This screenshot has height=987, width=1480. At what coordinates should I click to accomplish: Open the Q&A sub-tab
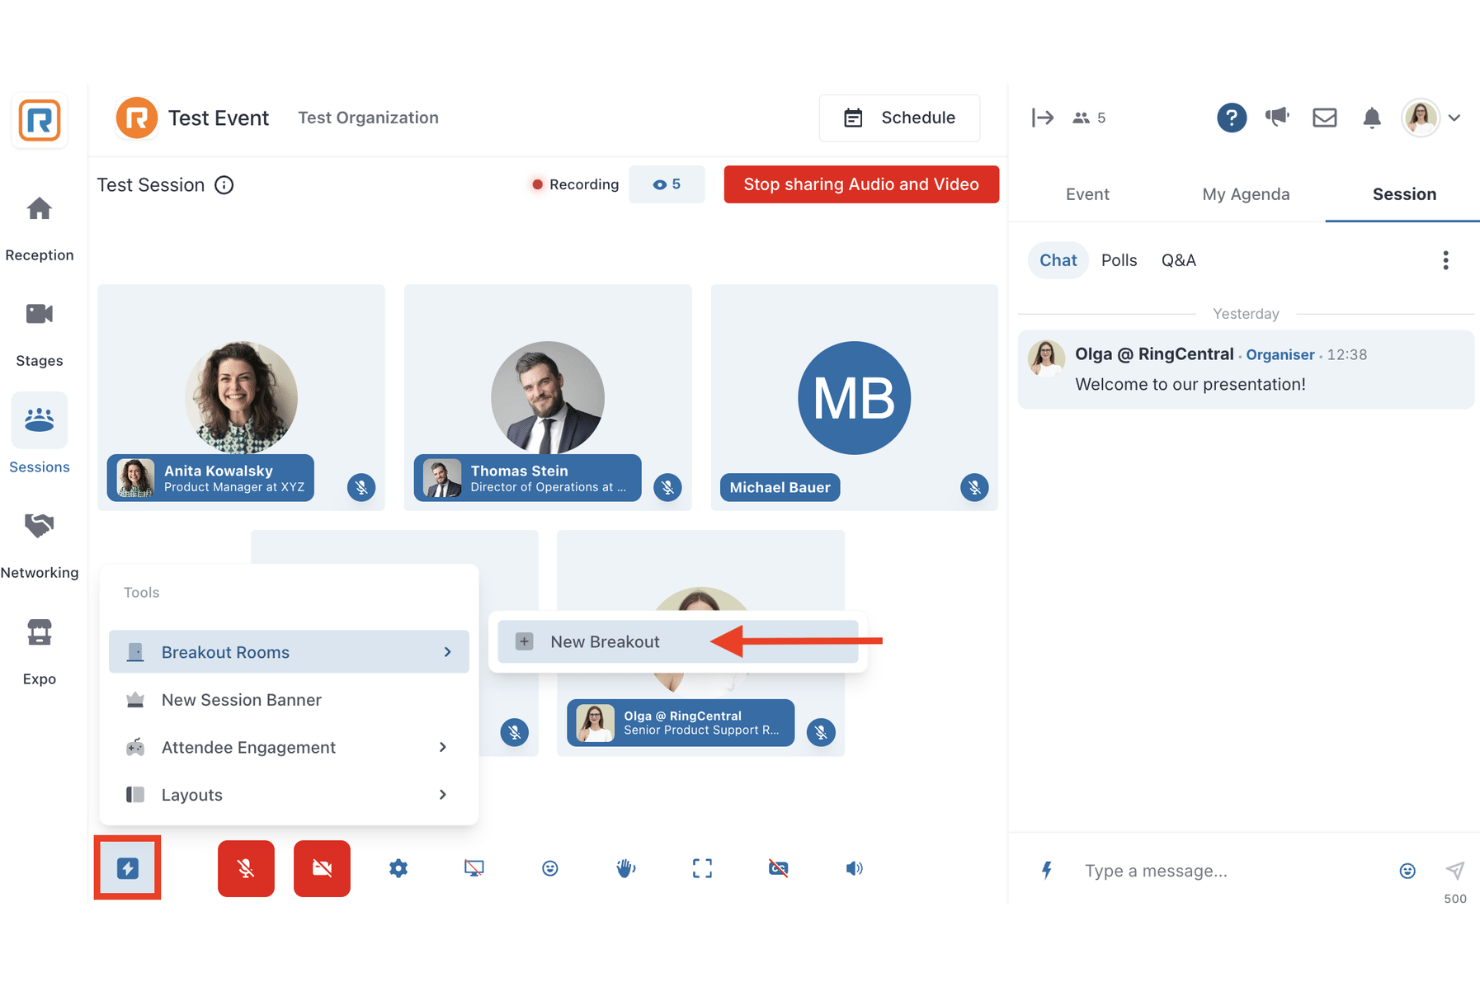point(1178,260)
